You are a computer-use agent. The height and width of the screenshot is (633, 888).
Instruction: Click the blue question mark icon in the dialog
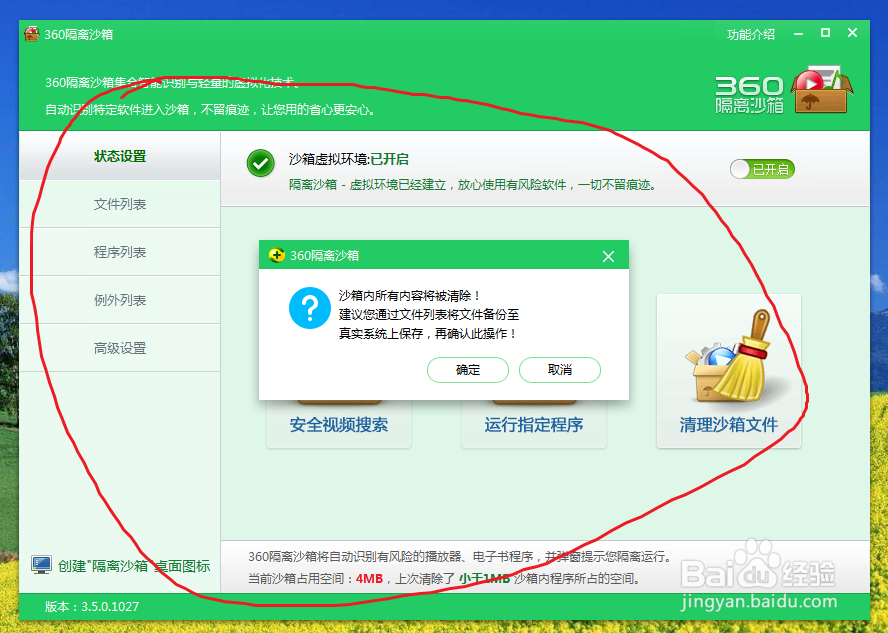click(x=310, y=309)
